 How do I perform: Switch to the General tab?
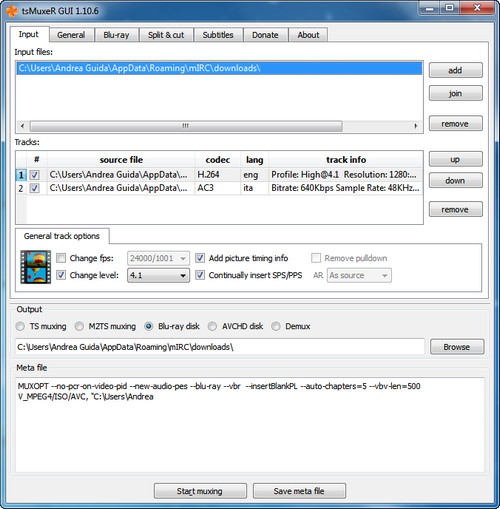pos(71,35)
